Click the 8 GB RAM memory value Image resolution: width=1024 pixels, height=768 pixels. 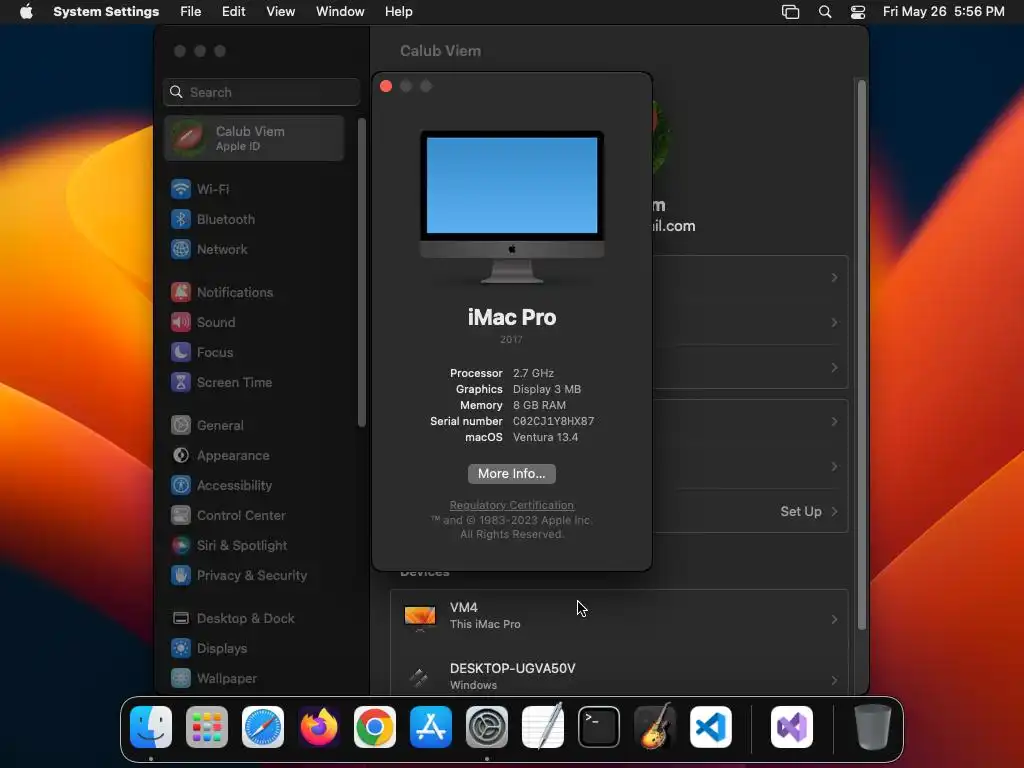[x=539, y=405]
